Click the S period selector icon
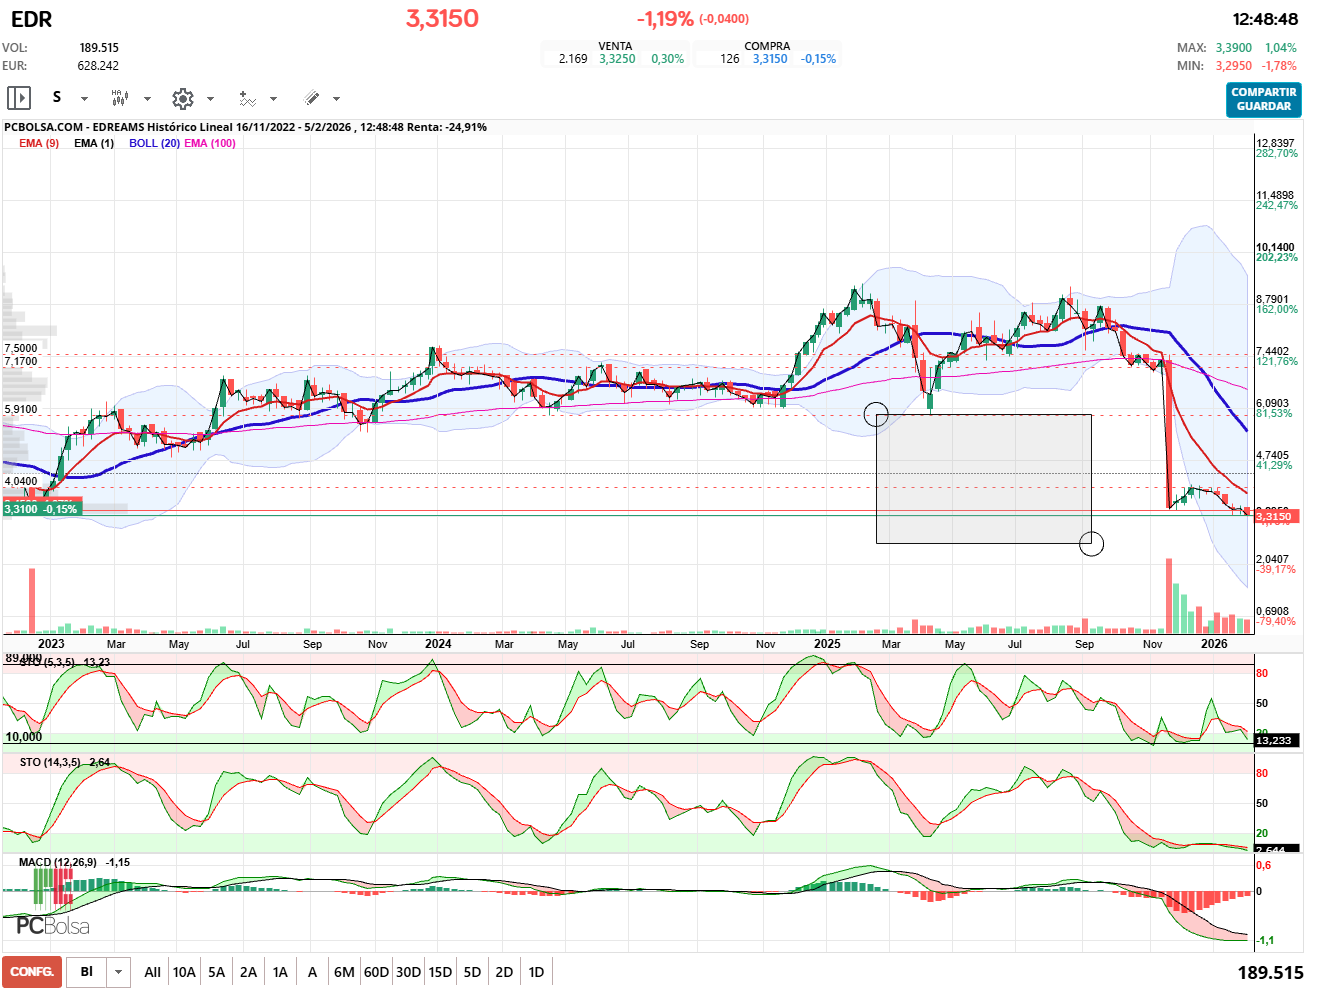The width and height of the screenshot is (1317, 993). (57, 97)
